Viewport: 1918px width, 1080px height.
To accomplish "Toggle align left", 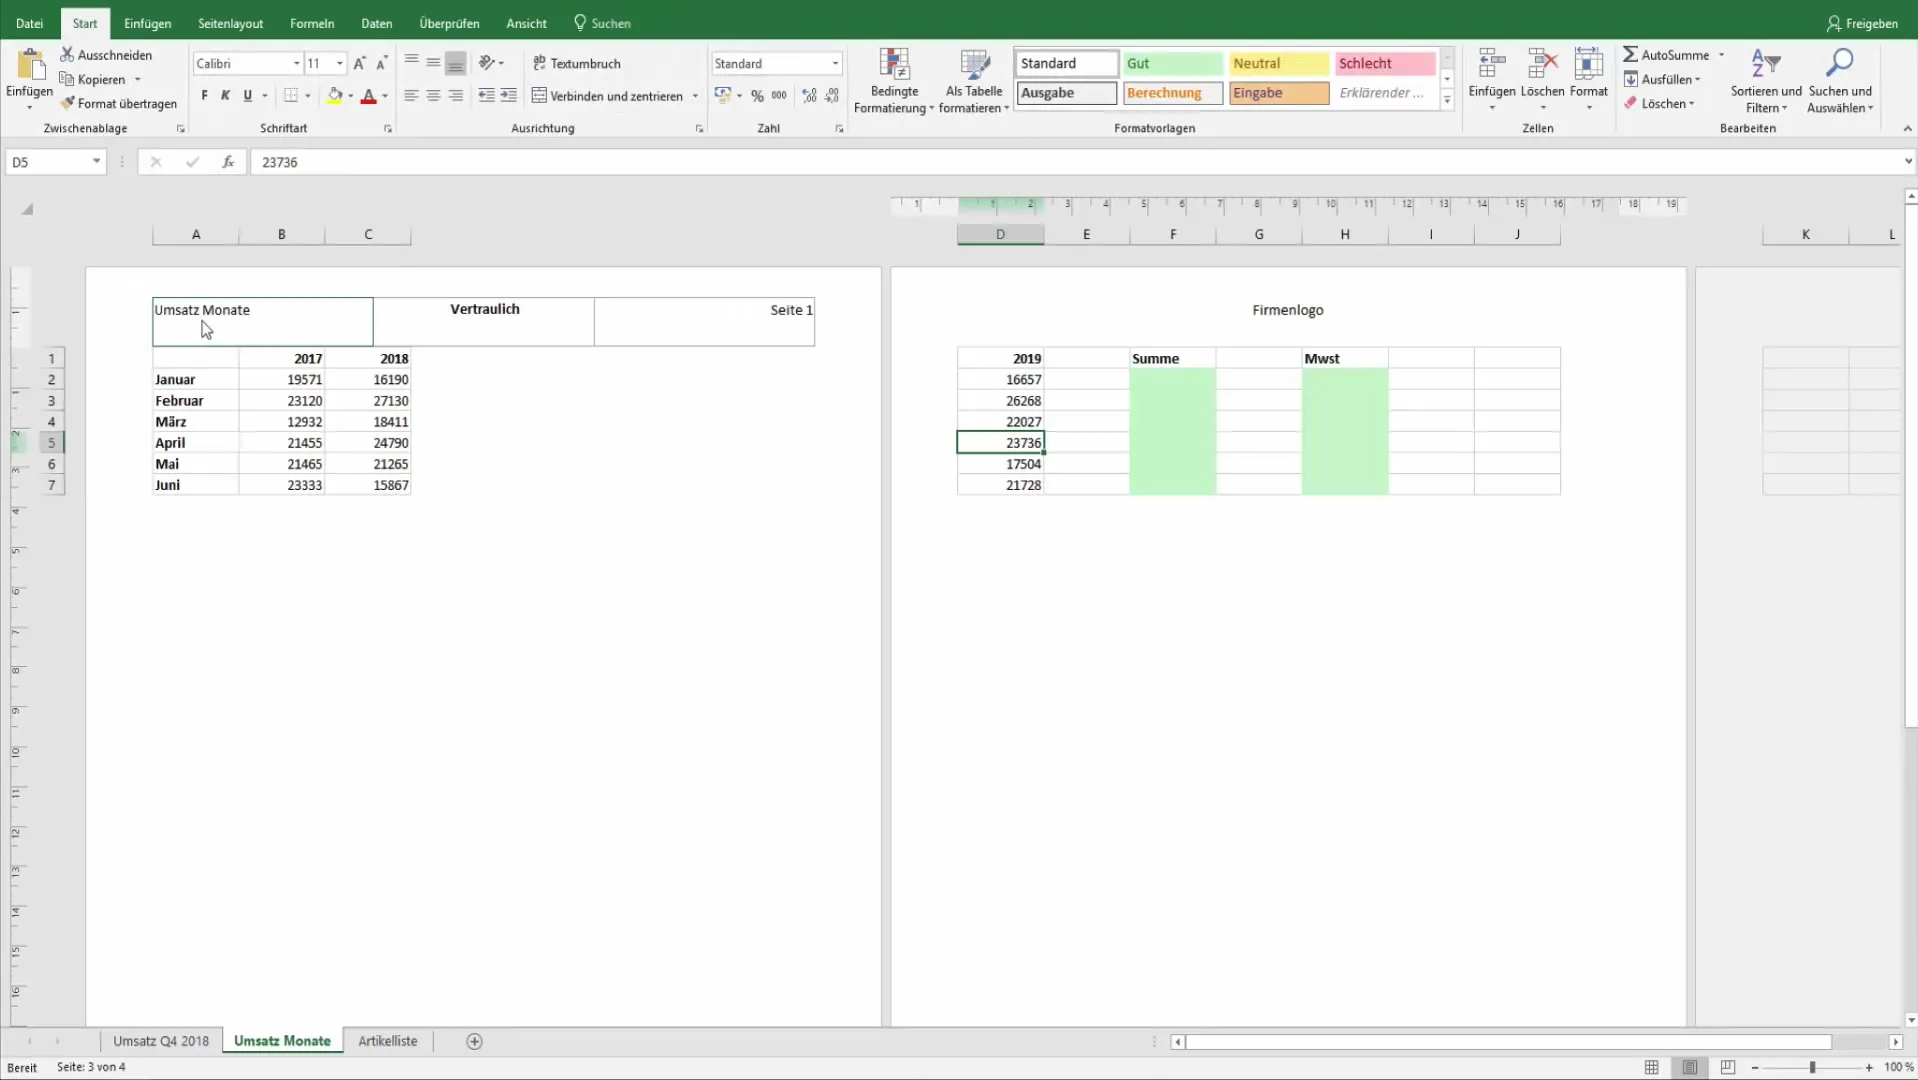I will [411, 96].
